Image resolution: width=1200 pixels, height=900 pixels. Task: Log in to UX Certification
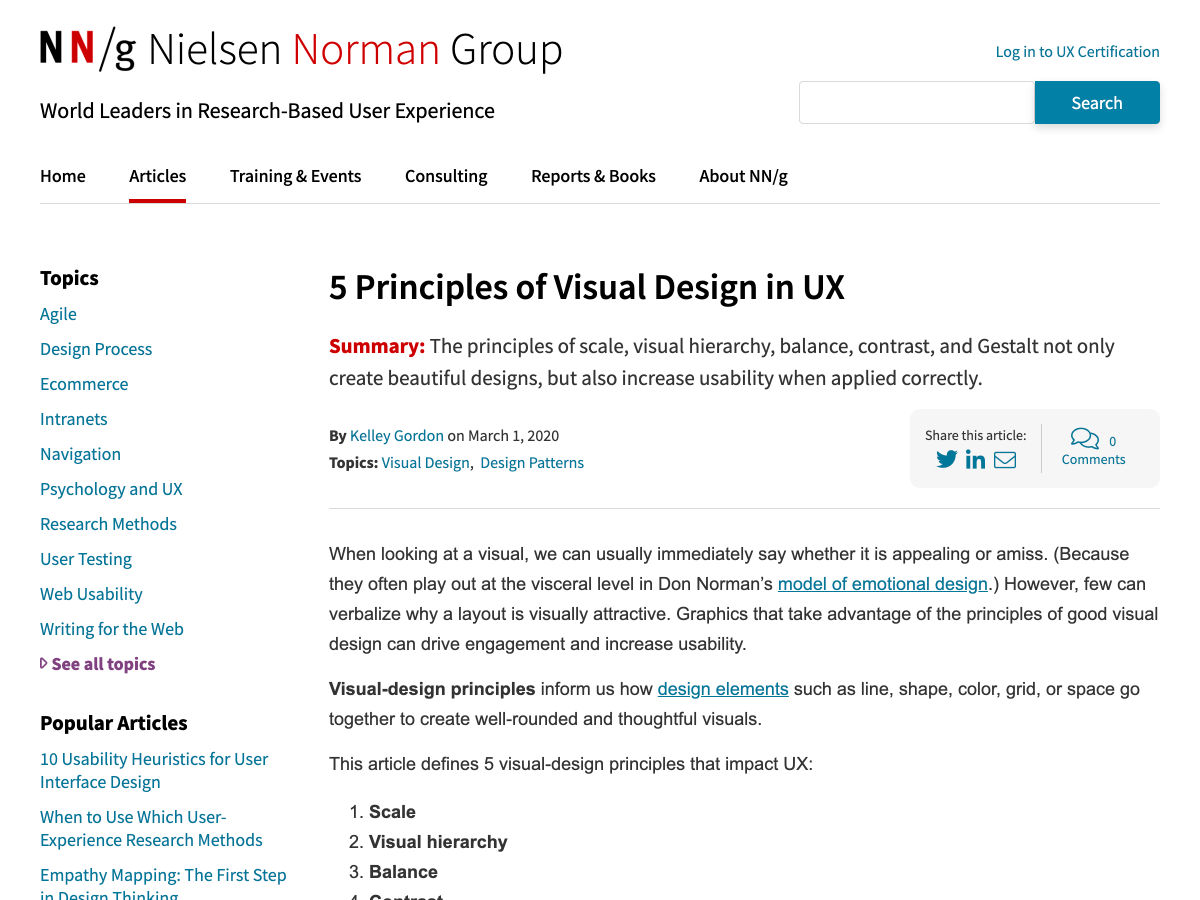pos(1077,52)
